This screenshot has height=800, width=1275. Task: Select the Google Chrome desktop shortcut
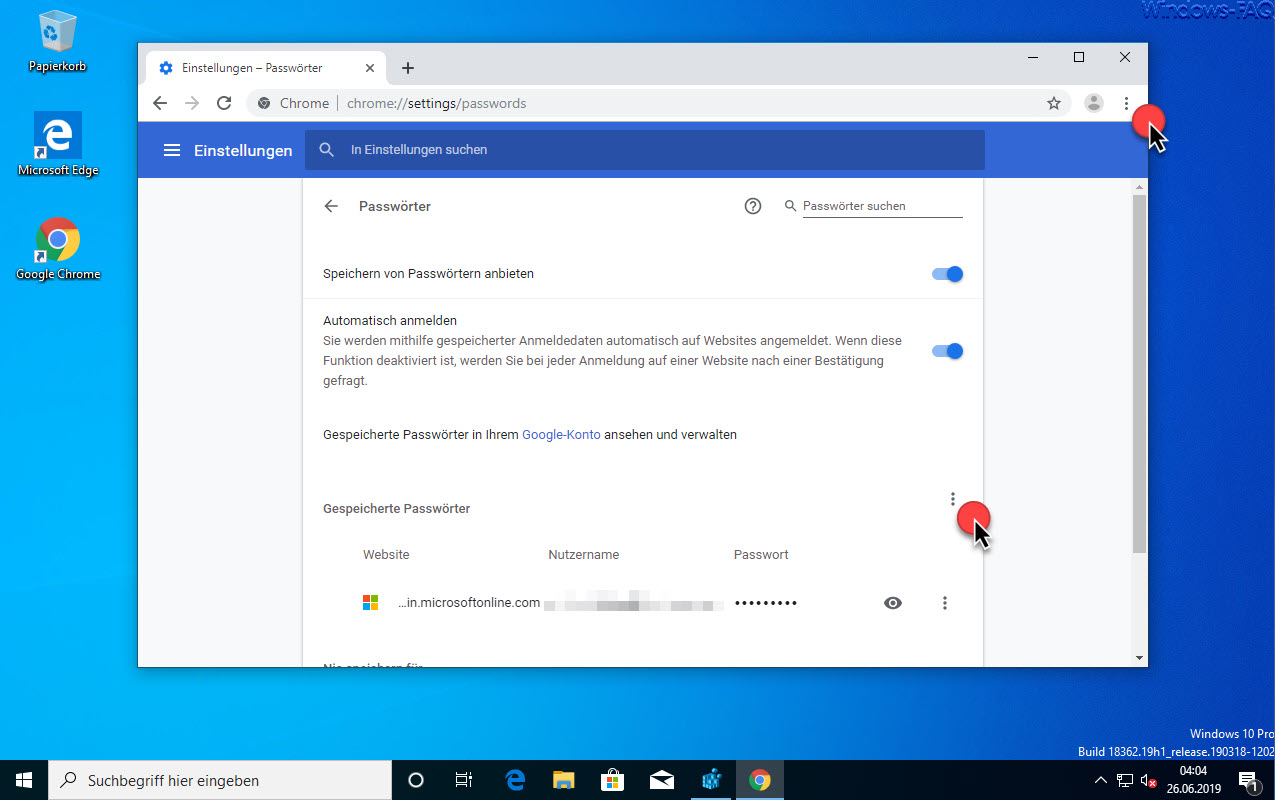[x=58, y=248]
